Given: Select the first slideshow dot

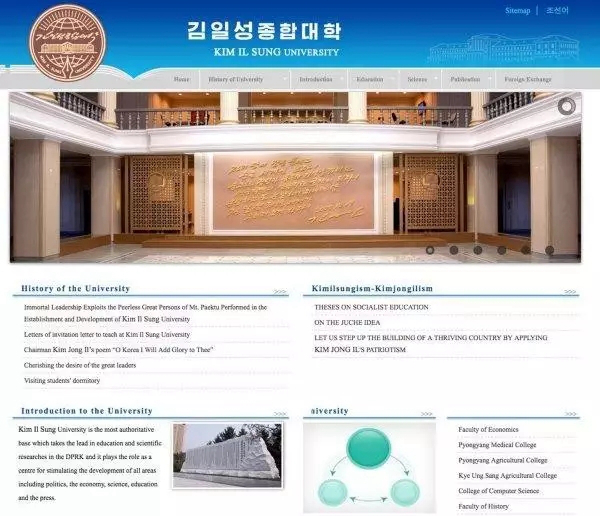Looking at the screenshot, I should coord(430,250).
